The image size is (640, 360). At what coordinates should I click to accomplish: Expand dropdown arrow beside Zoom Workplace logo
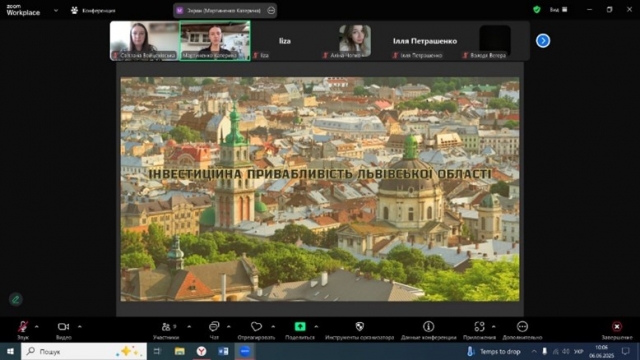(x=56, y=11)
